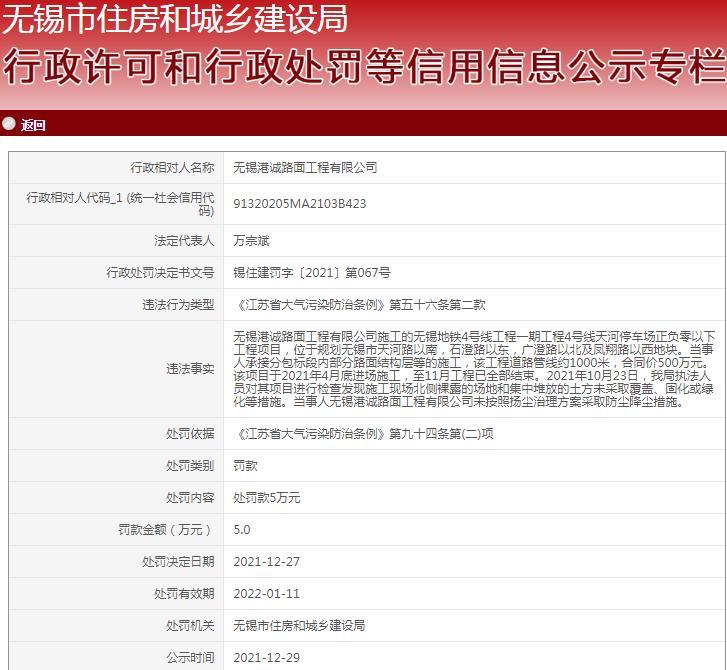Image resolution: width=727 pixels, height=670 pixels.
Task: Select the company name 无锡港诚路面工程有限公司
Action: (x=305, y=167)
